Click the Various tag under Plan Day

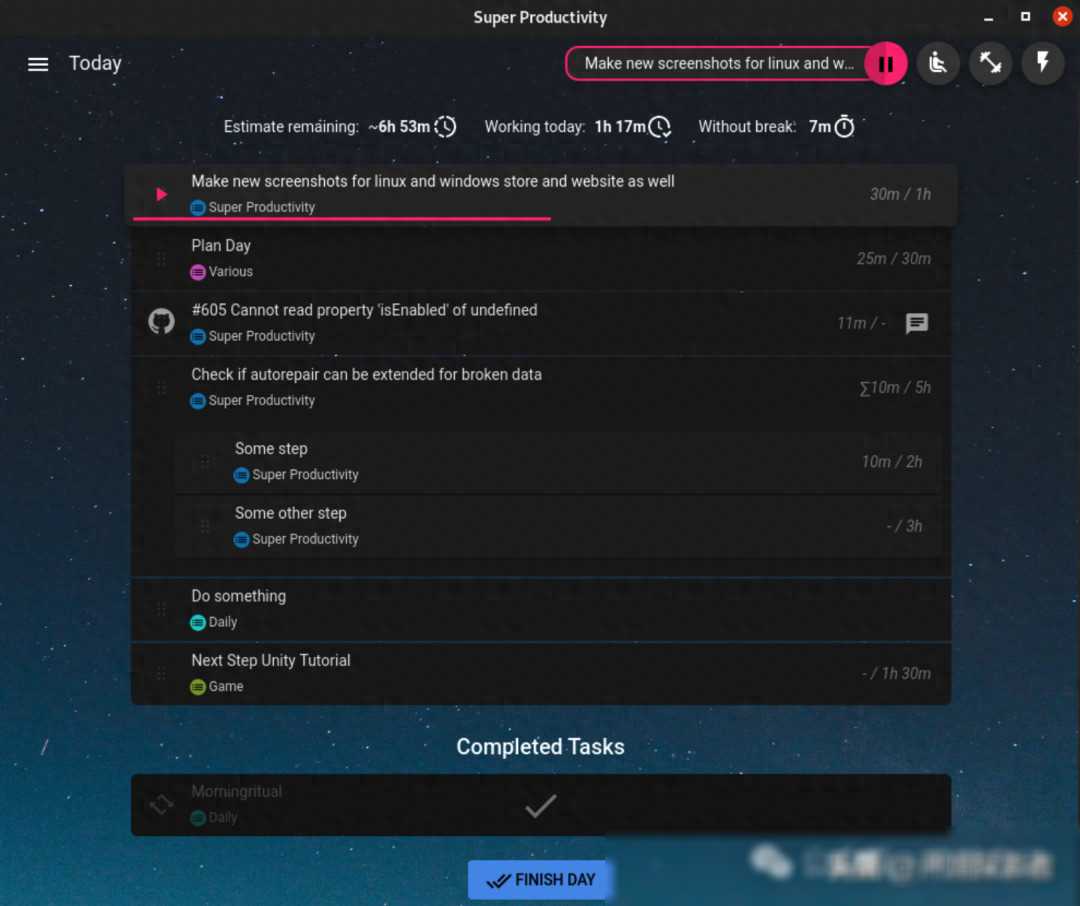[222, 271]
